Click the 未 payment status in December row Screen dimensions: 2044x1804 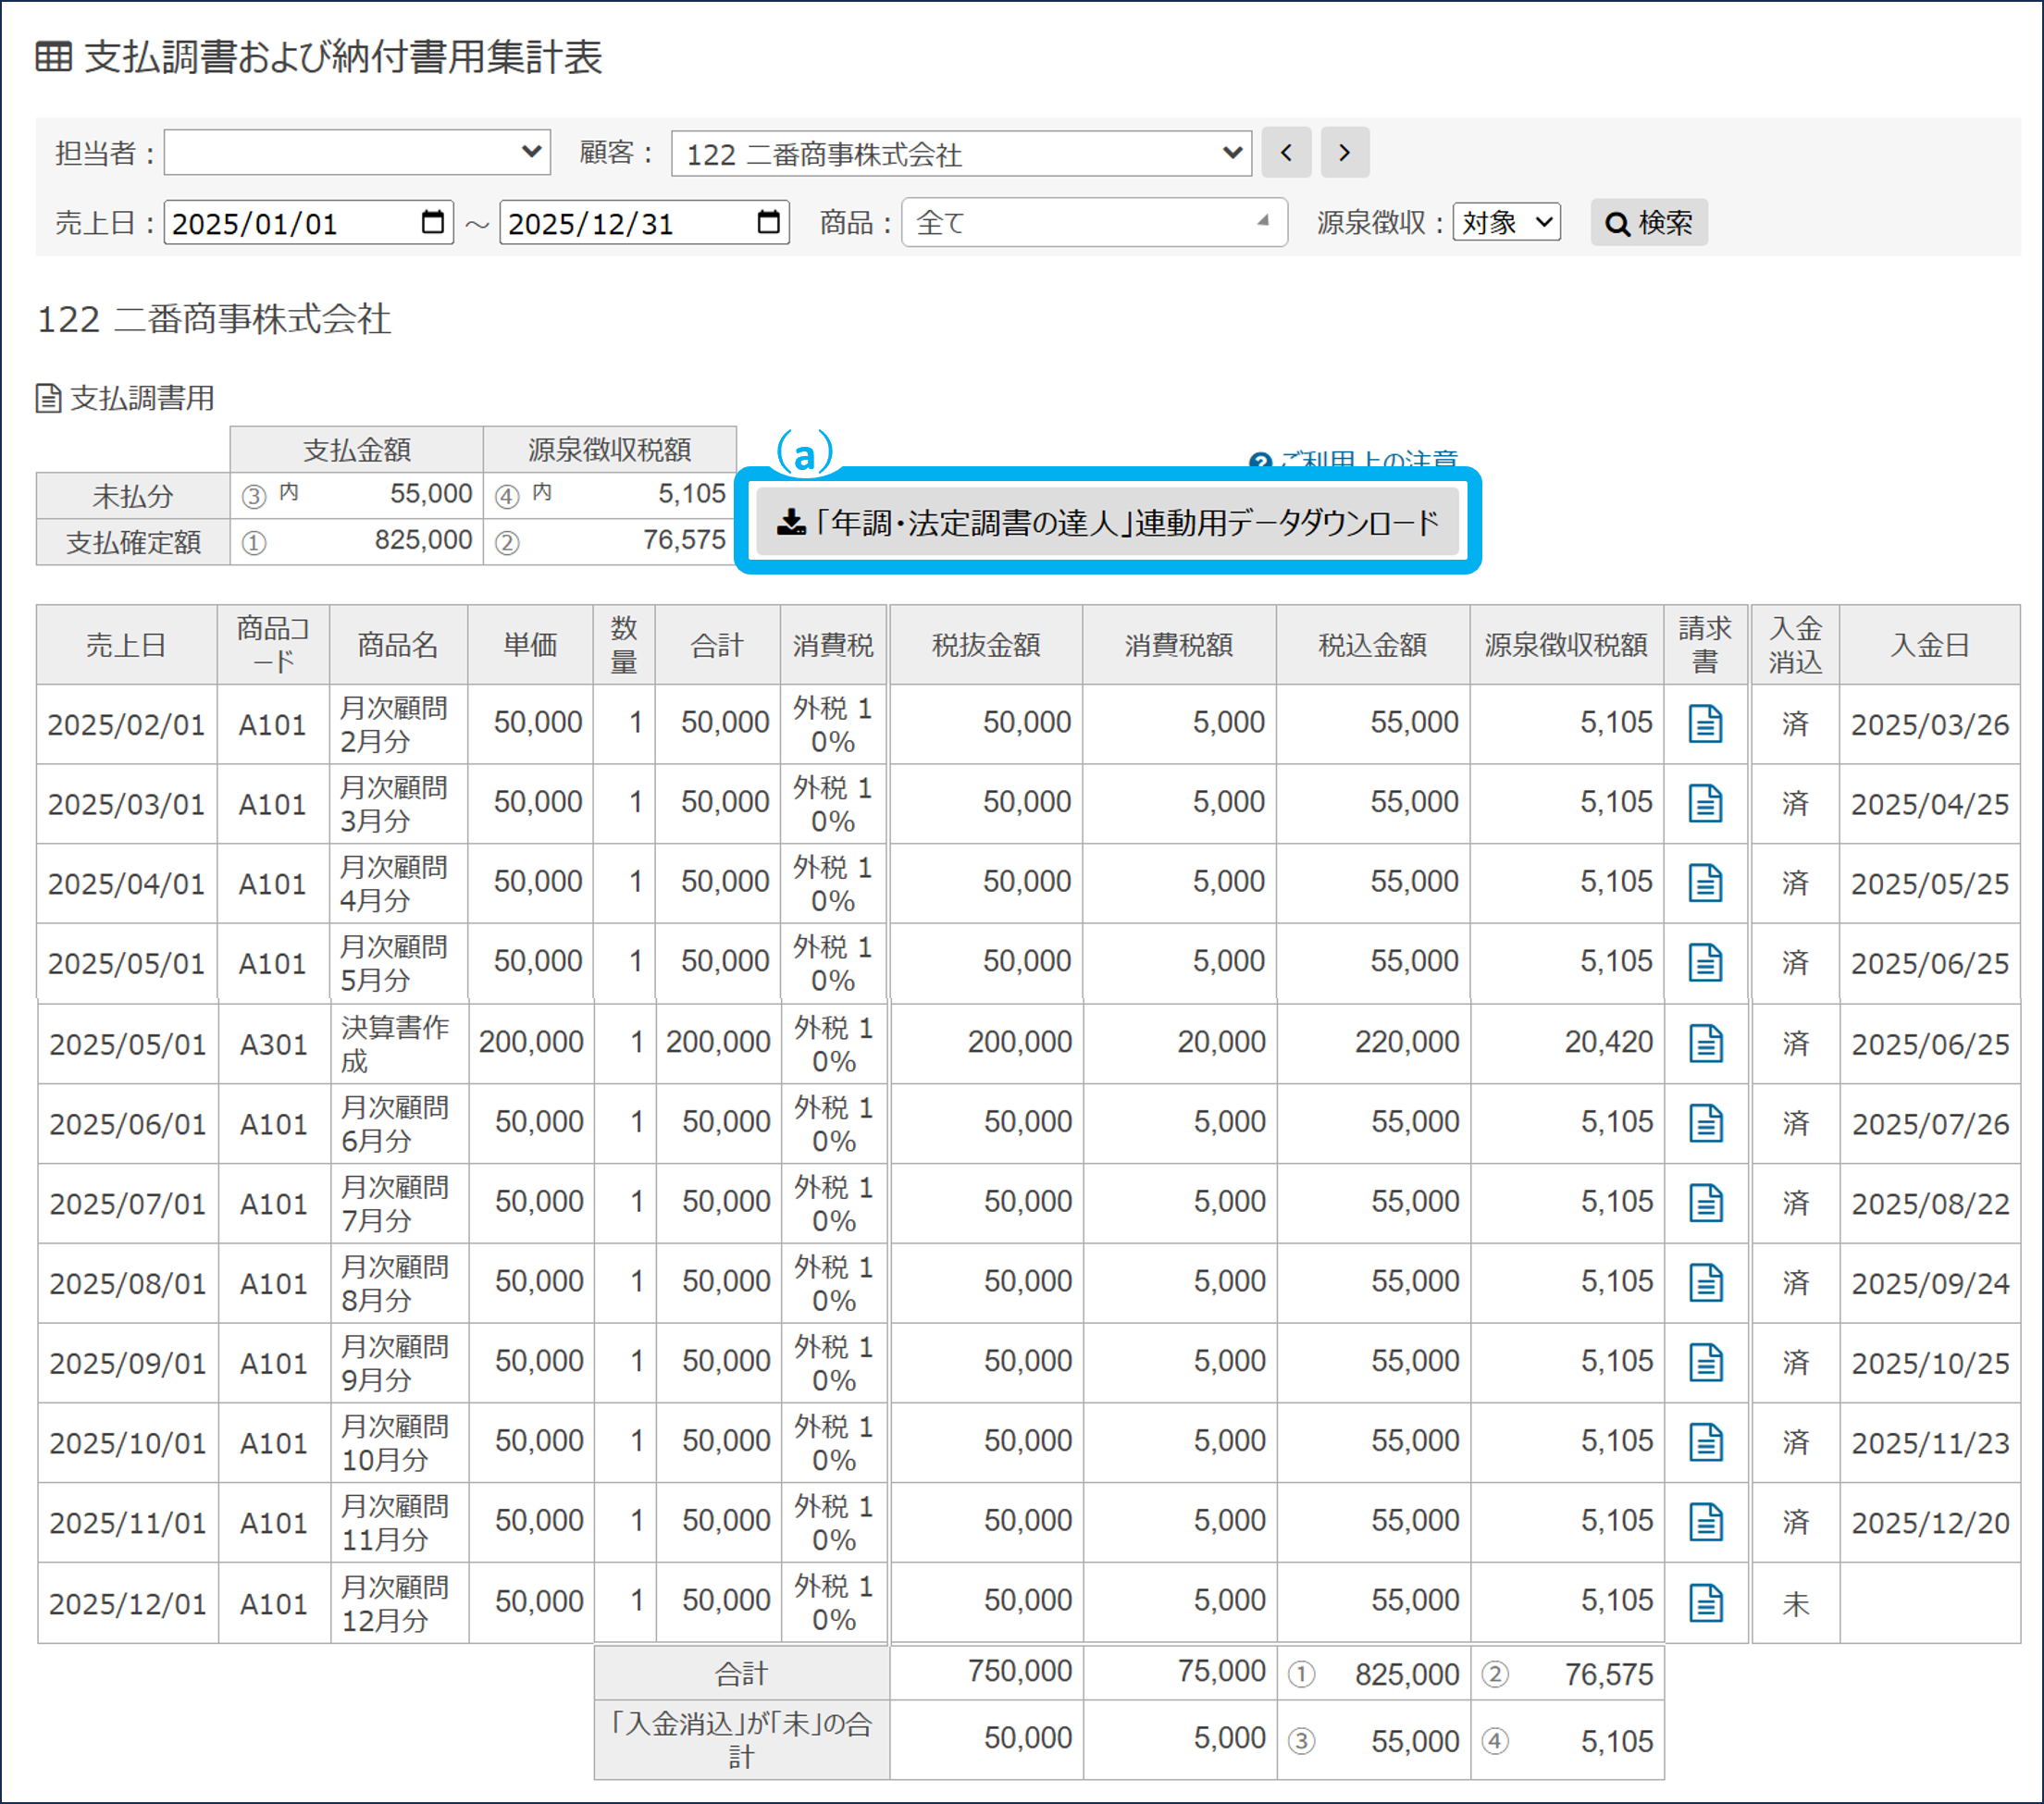tap(1795, 1604)
